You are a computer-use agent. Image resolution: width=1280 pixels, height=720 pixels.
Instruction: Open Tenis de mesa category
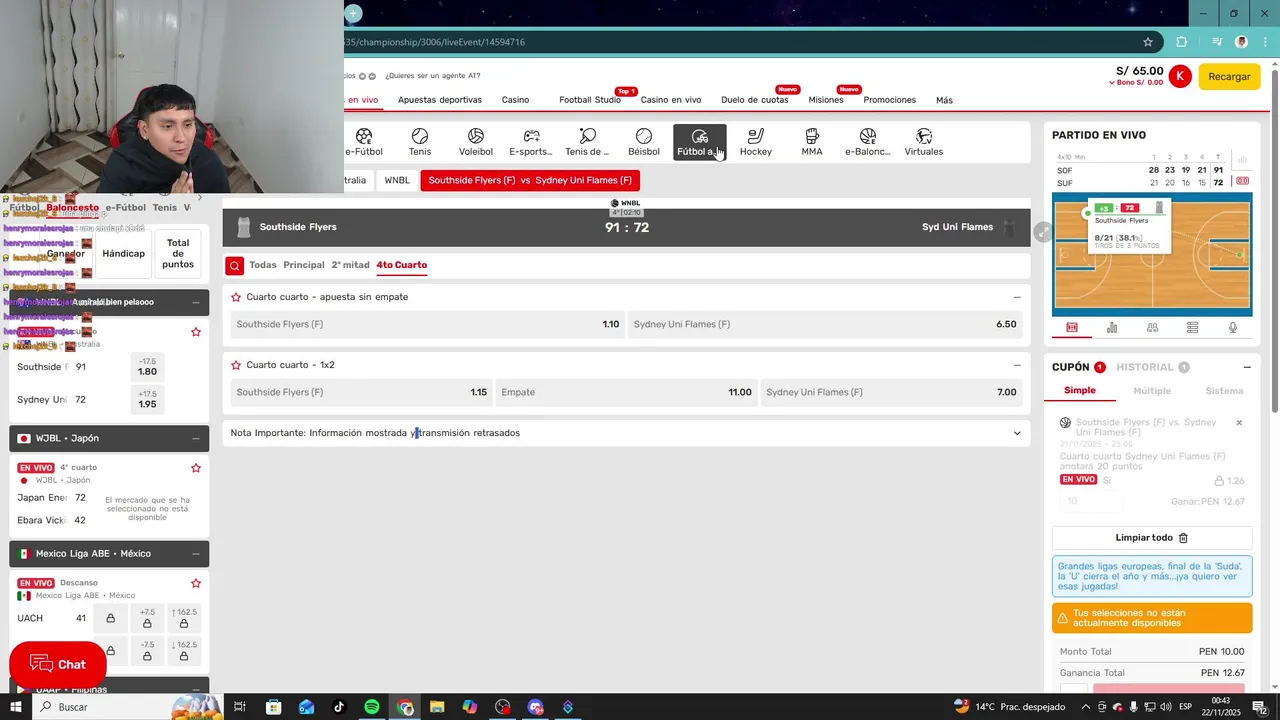tap(587, 142)
